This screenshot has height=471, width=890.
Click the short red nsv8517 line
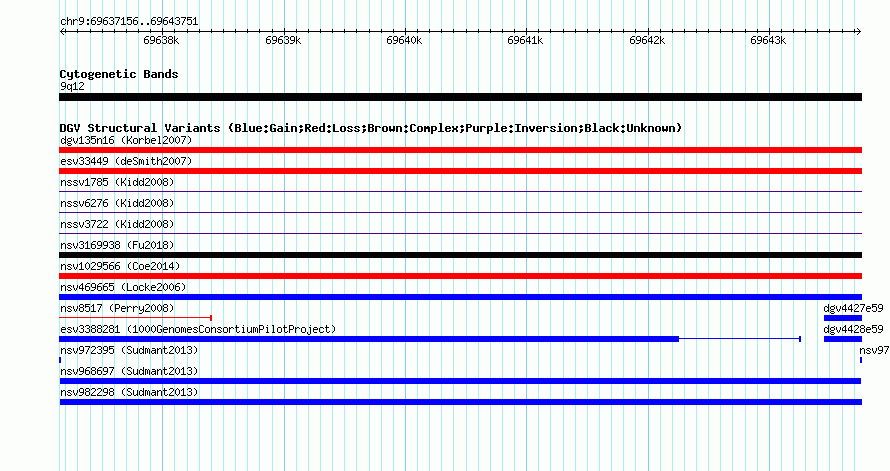(136, 318)
